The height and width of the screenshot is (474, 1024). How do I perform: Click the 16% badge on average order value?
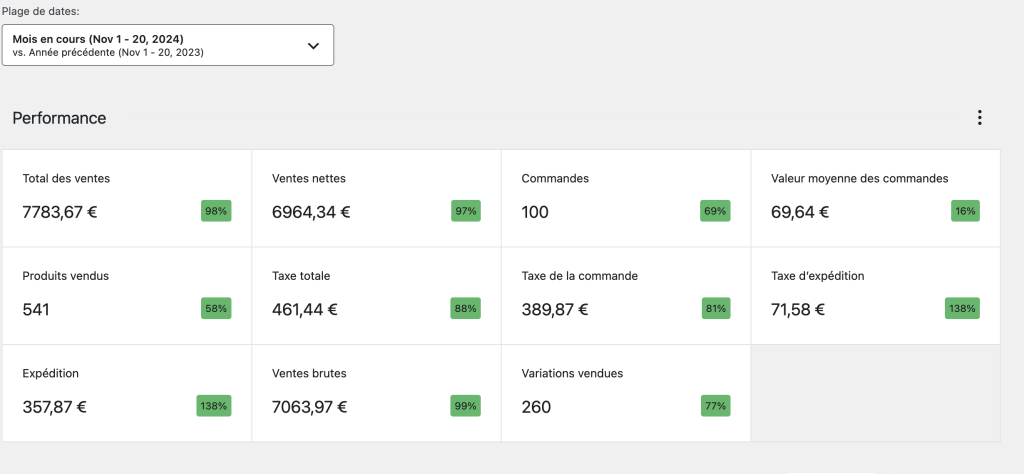965,211
